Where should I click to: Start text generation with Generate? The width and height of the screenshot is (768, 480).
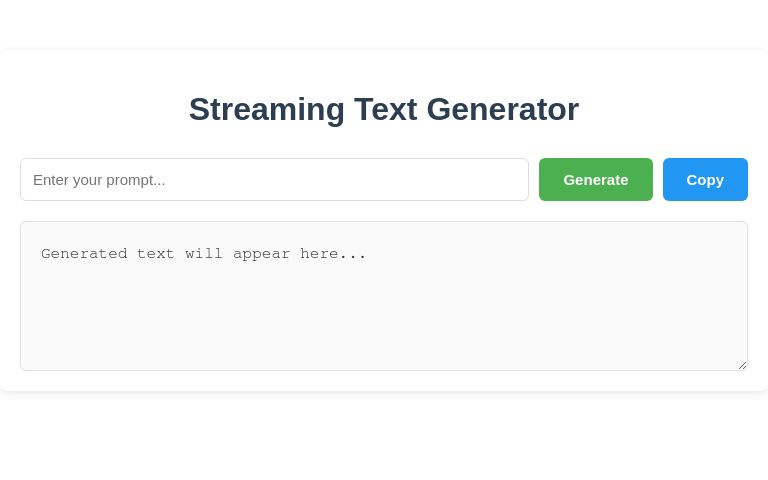click(x=595, y=180)
